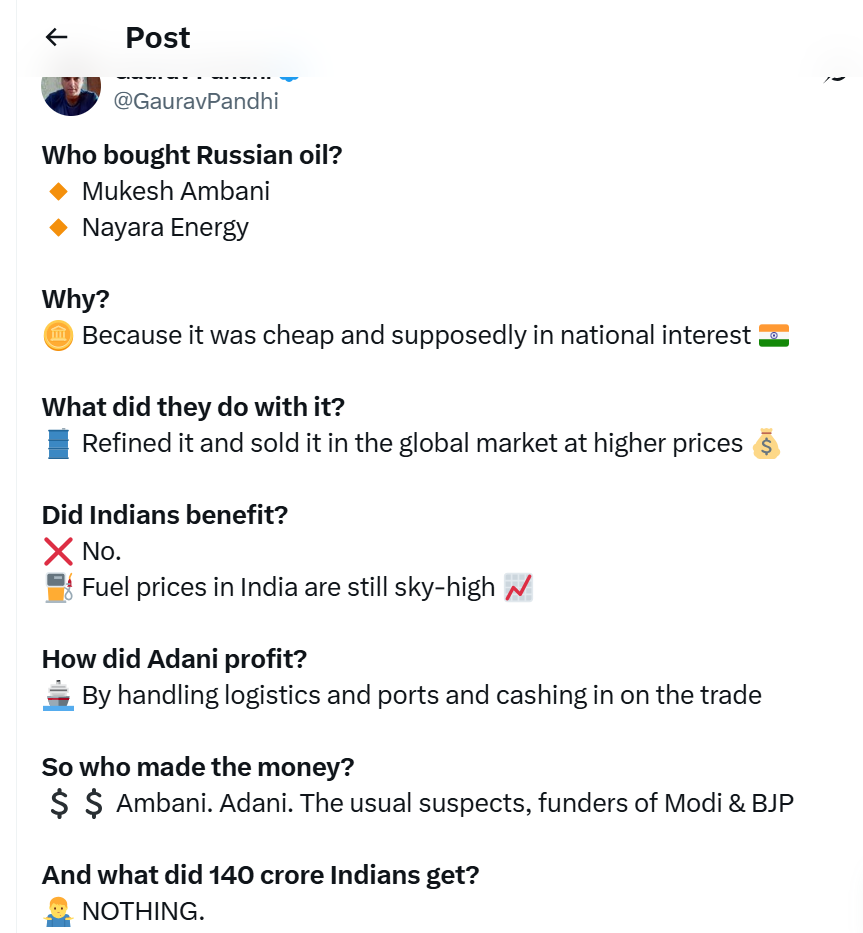Click the shrugging person emoji
Viewport: 863px width, 933px height.
click(58, 911)
